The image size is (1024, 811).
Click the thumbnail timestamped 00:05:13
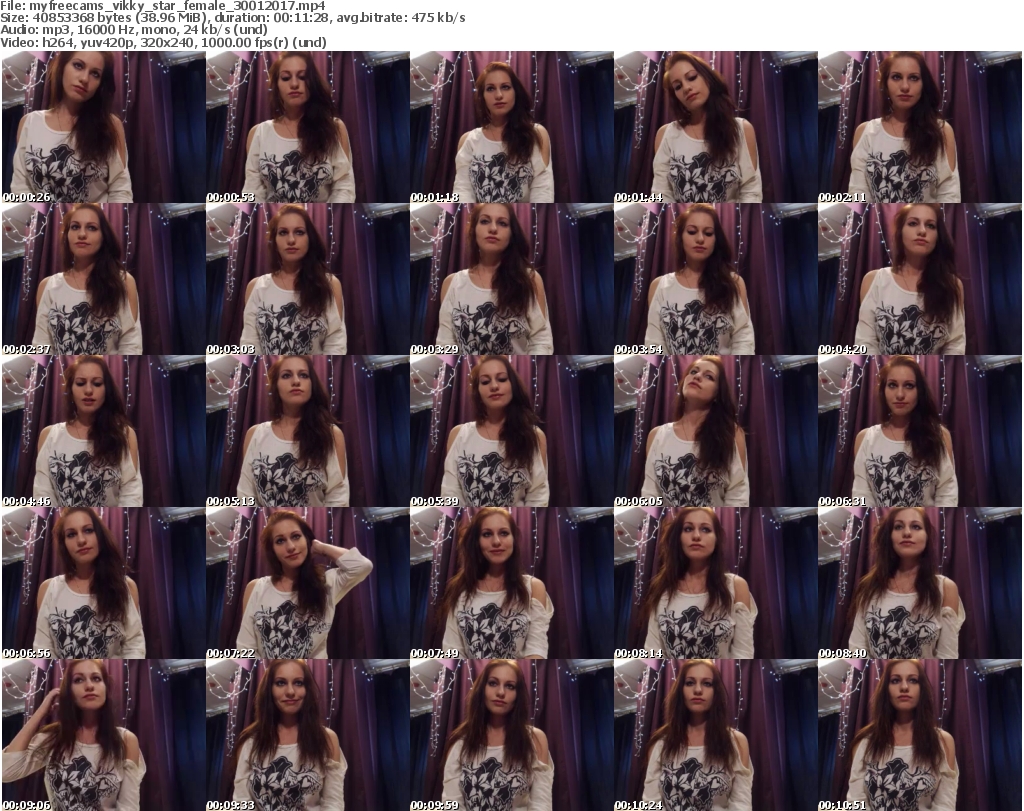308,431
